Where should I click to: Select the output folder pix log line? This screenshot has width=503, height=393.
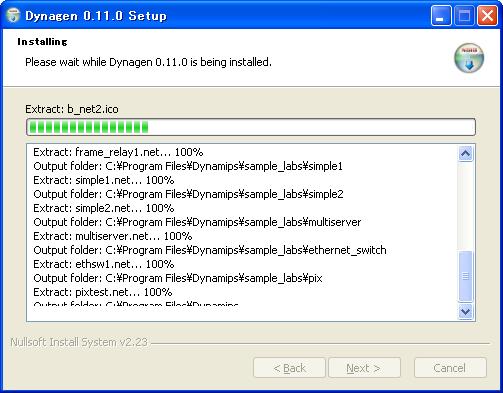point(178,278)
